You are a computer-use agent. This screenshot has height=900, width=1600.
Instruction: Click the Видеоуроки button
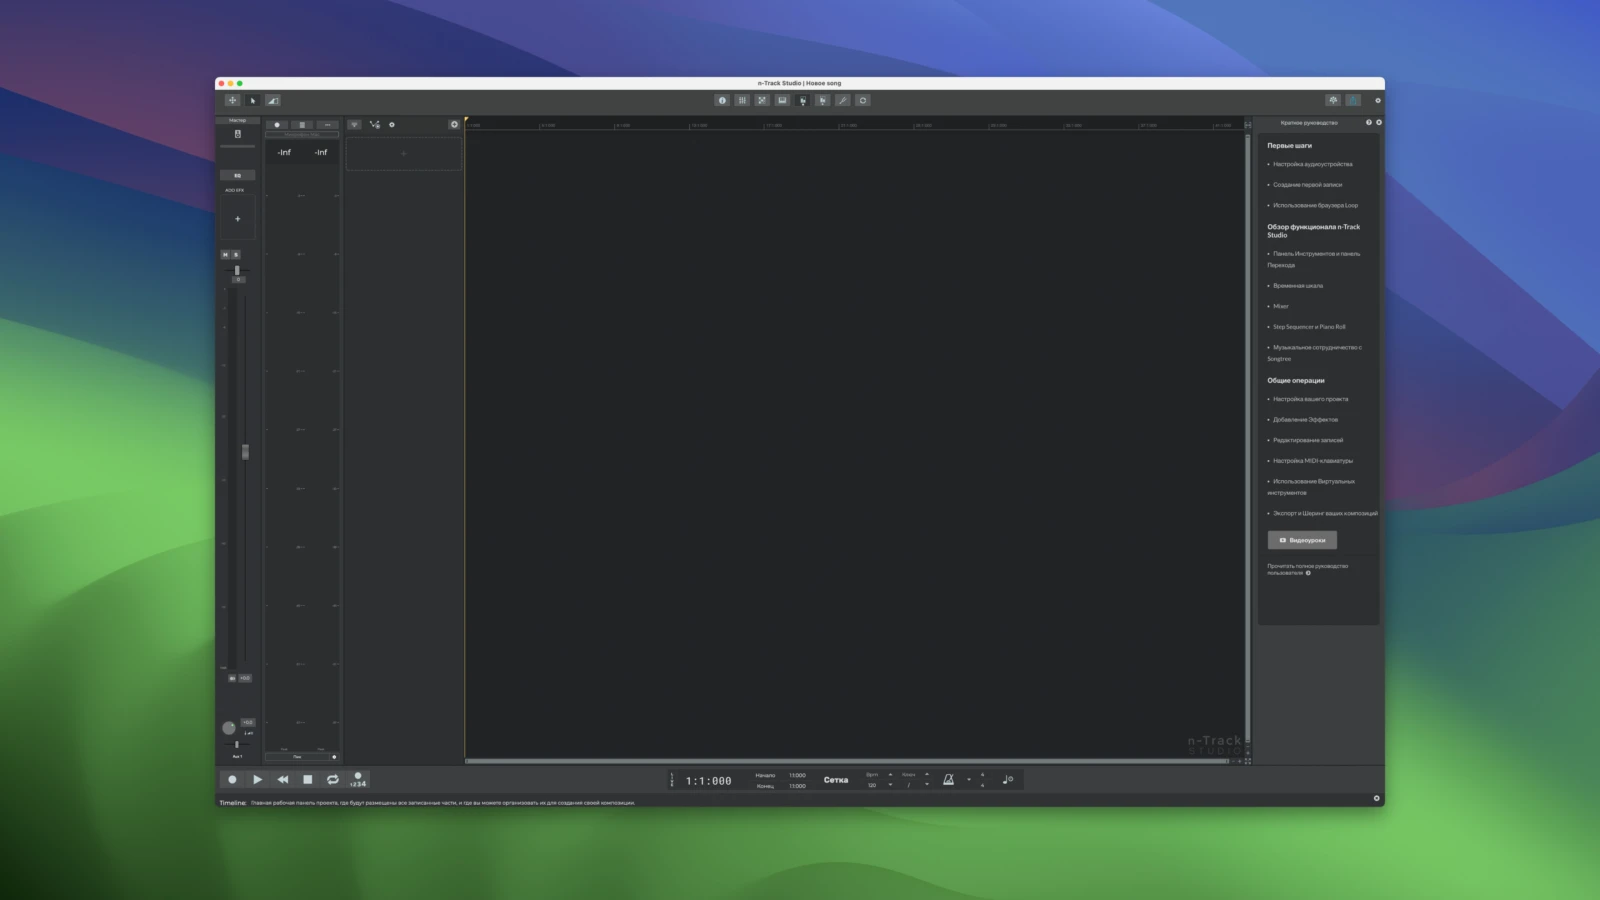coord(1302,540)
